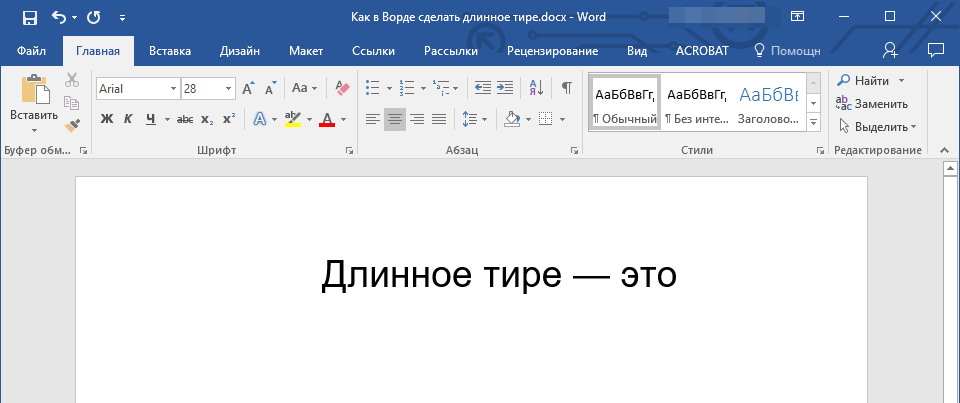Screen dimensions: 960x403
Task: Toggle bold formatting with Ж button
Action: point(107,119)
